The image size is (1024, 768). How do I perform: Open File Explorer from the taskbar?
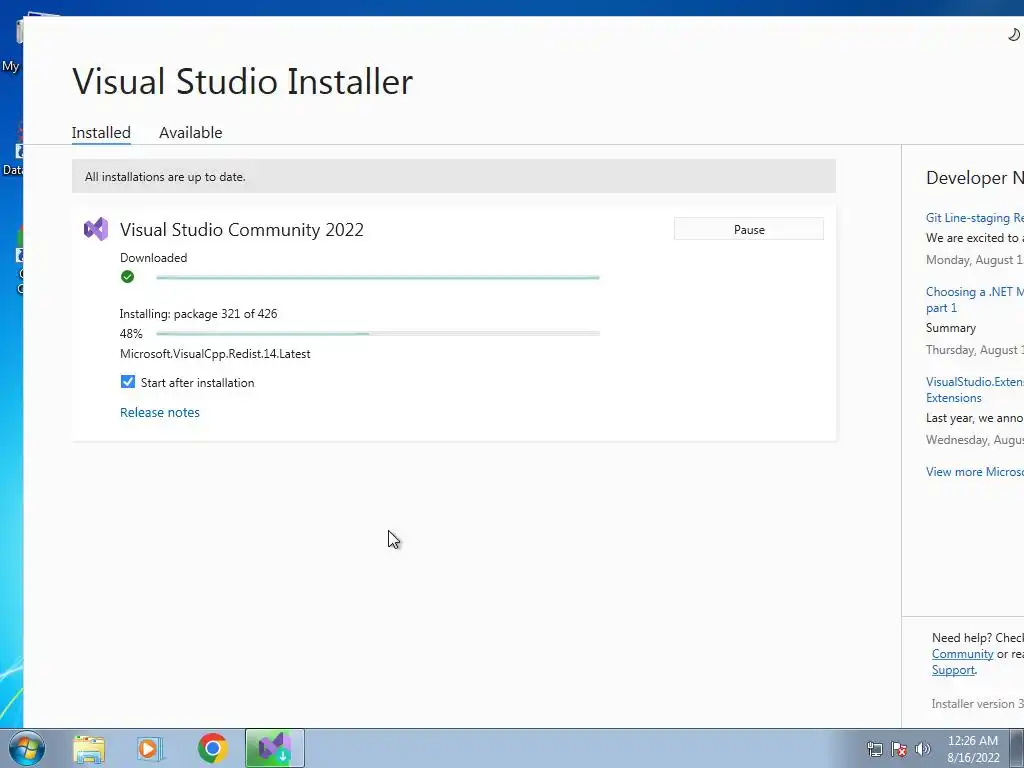click(x=89, y=748)
